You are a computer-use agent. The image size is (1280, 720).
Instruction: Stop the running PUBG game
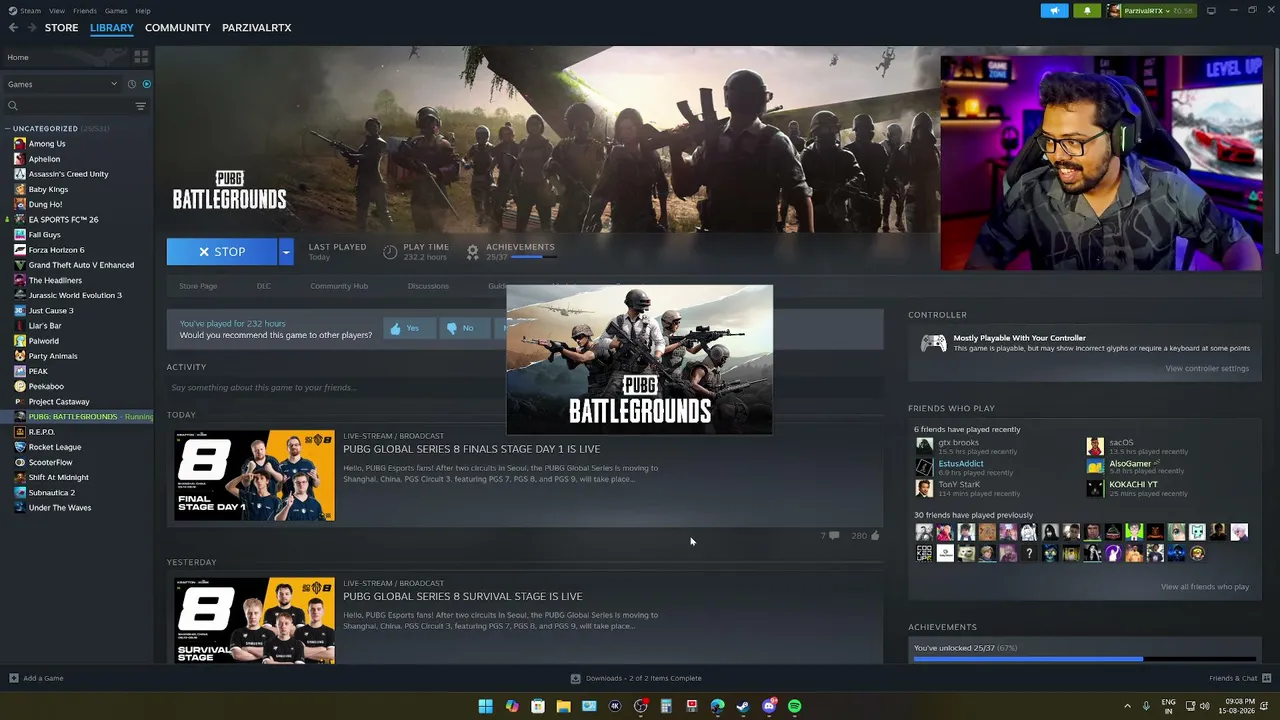pos(222,252)
